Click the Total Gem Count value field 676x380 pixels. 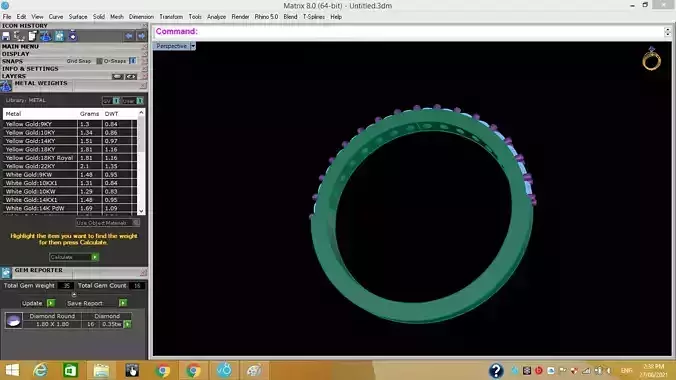pyautogui.click(x=137, y=286)
